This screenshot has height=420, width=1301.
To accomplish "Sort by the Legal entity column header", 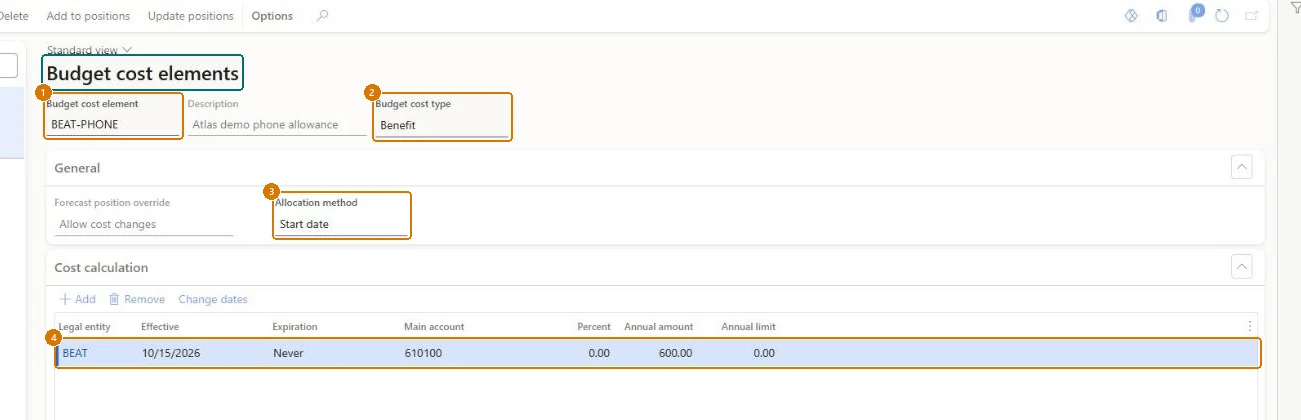I will point(85,327).
